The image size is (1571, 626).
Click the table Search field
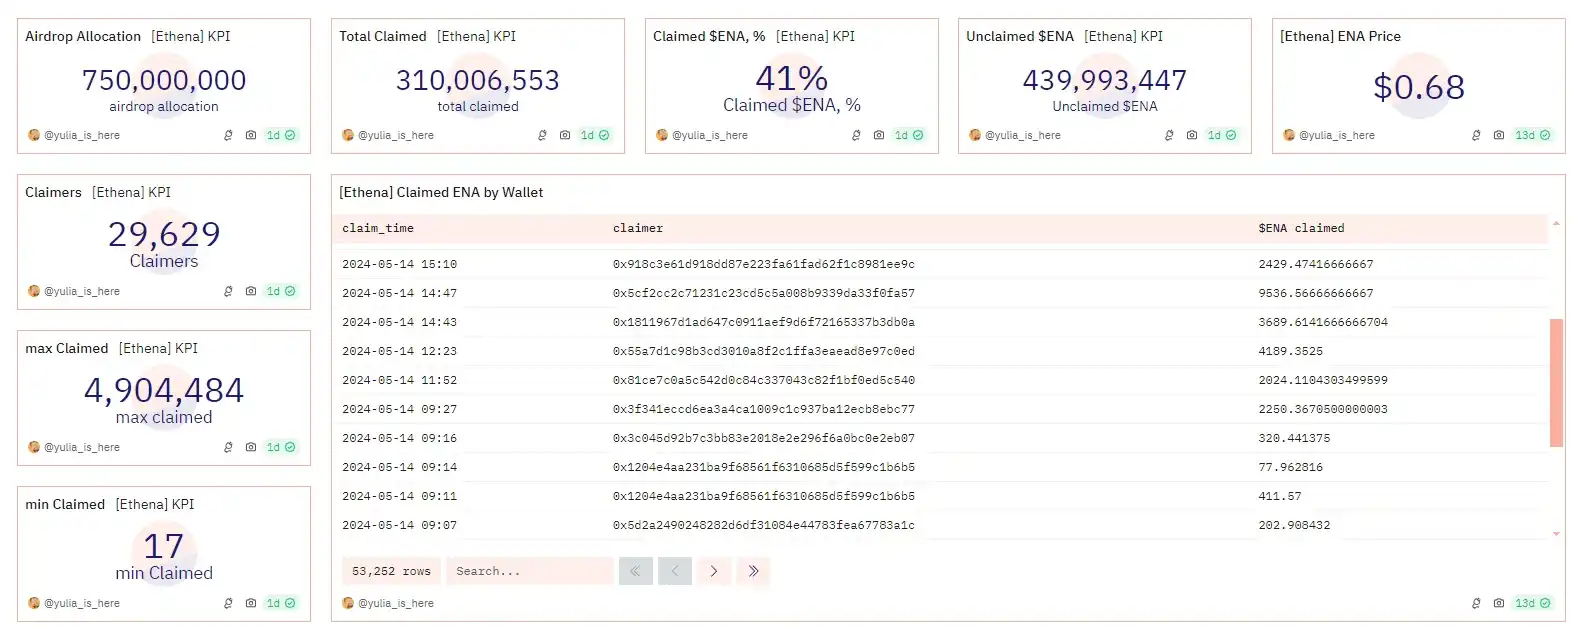click(x=529, y=571)
